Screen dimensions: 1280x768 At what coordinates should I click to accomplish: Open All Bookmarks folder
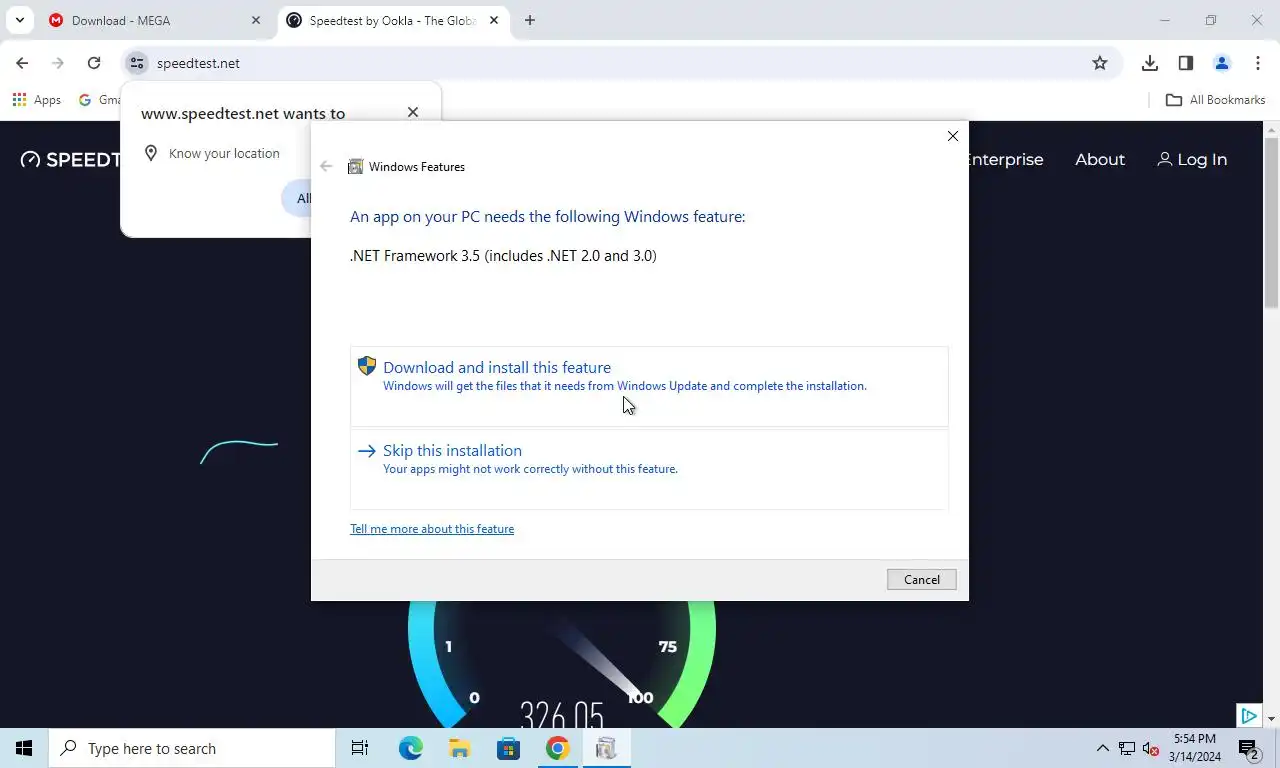(1216, 100)
